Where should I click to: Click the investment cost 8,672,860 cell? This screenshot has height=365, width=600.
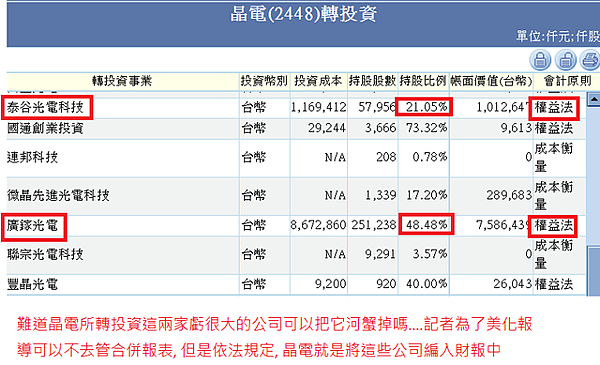pos(318,225)
